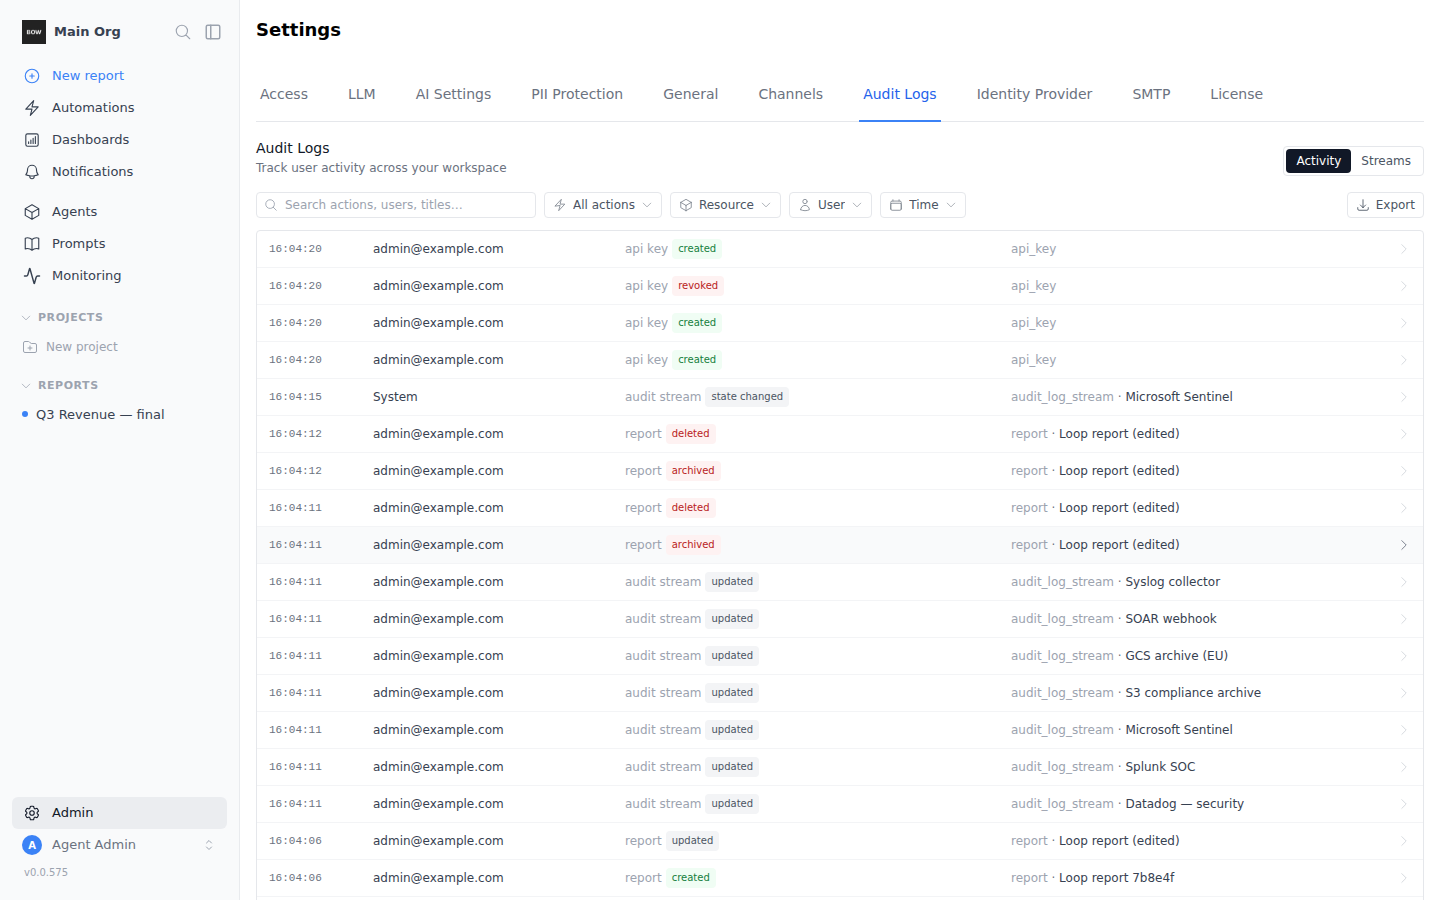Viewport: 1440px width, 900px height.
Task: Focus the Search actions, users, titles field
Action: (x=396, y=205)
